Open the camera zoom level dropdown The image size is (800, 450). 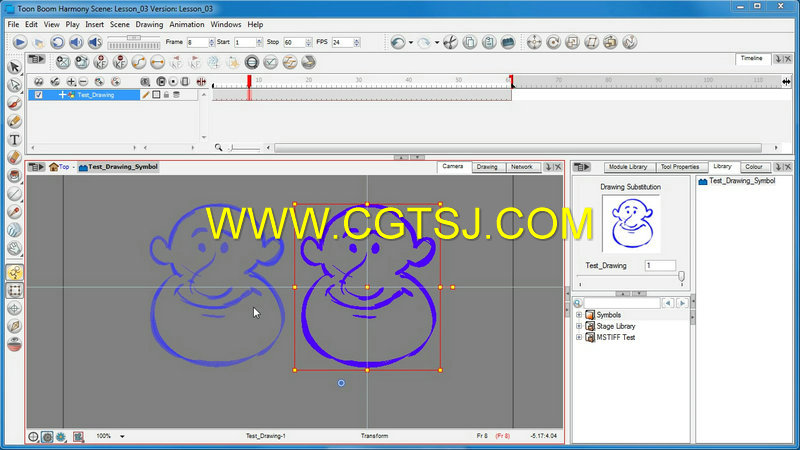click(122, 436)
